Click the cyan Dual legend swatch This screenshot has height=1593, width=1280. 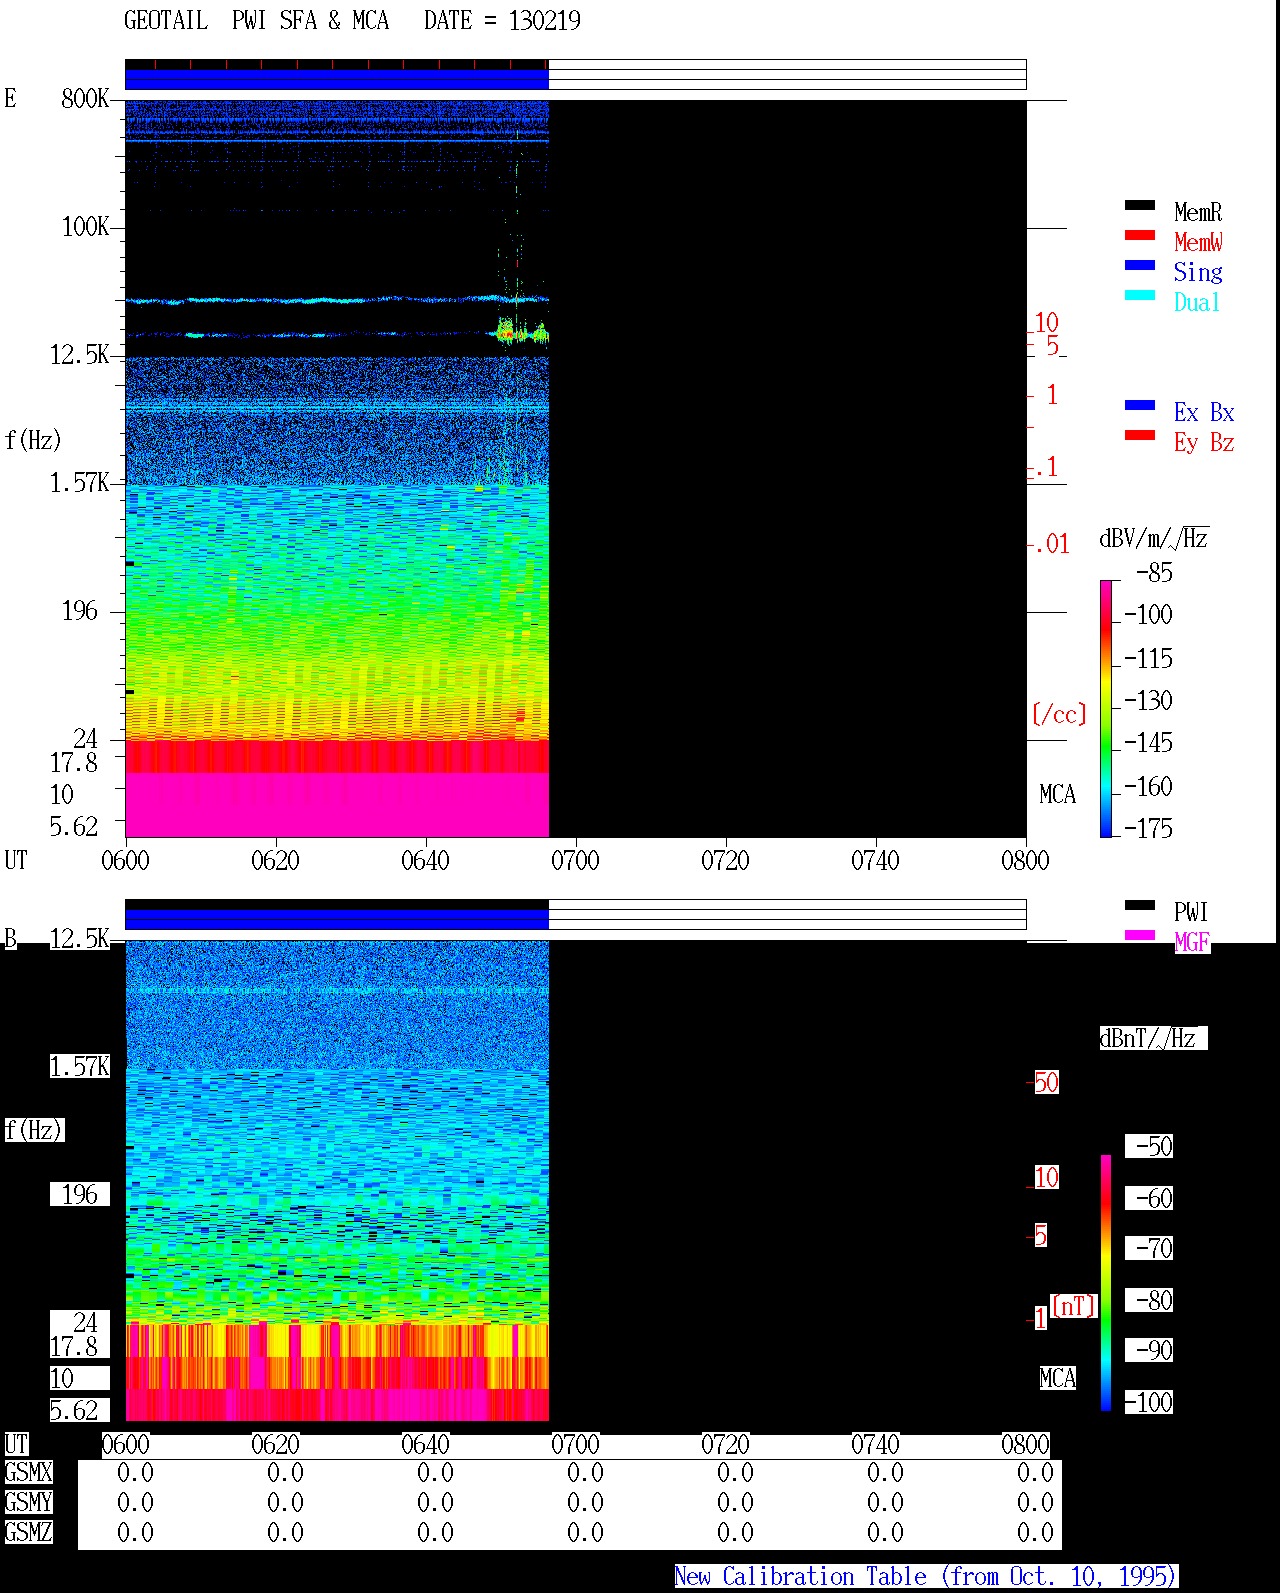pos(1140,296)
